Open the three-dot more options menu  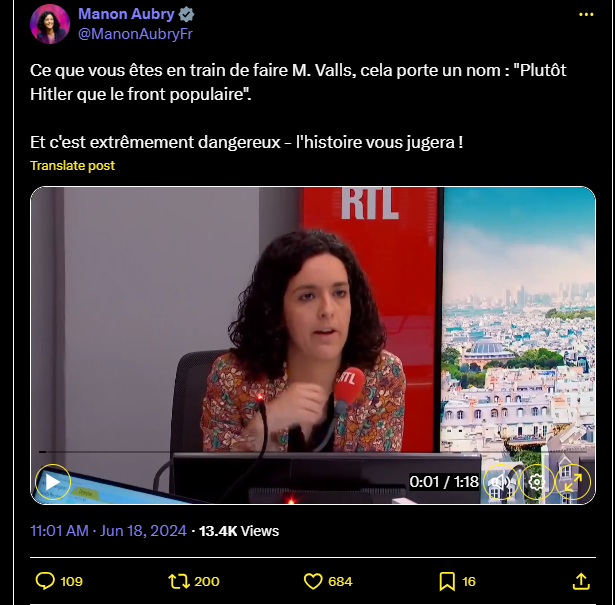[586, 15]
